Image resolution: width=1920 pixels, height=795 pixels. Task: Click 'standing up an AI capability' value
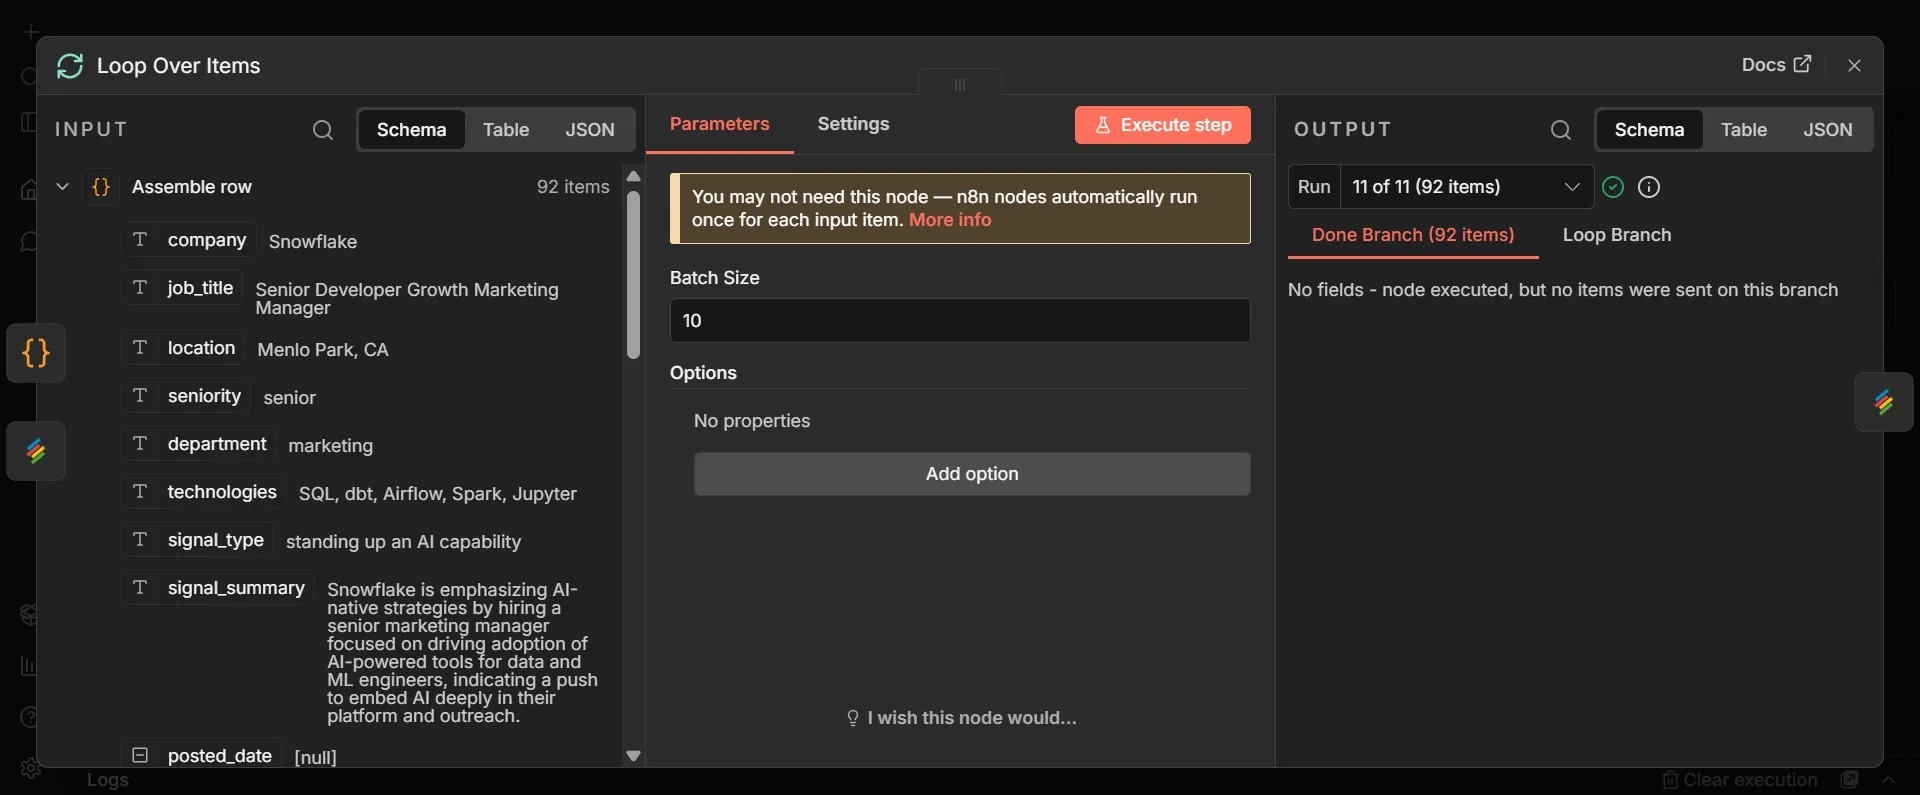click(404, 542)
